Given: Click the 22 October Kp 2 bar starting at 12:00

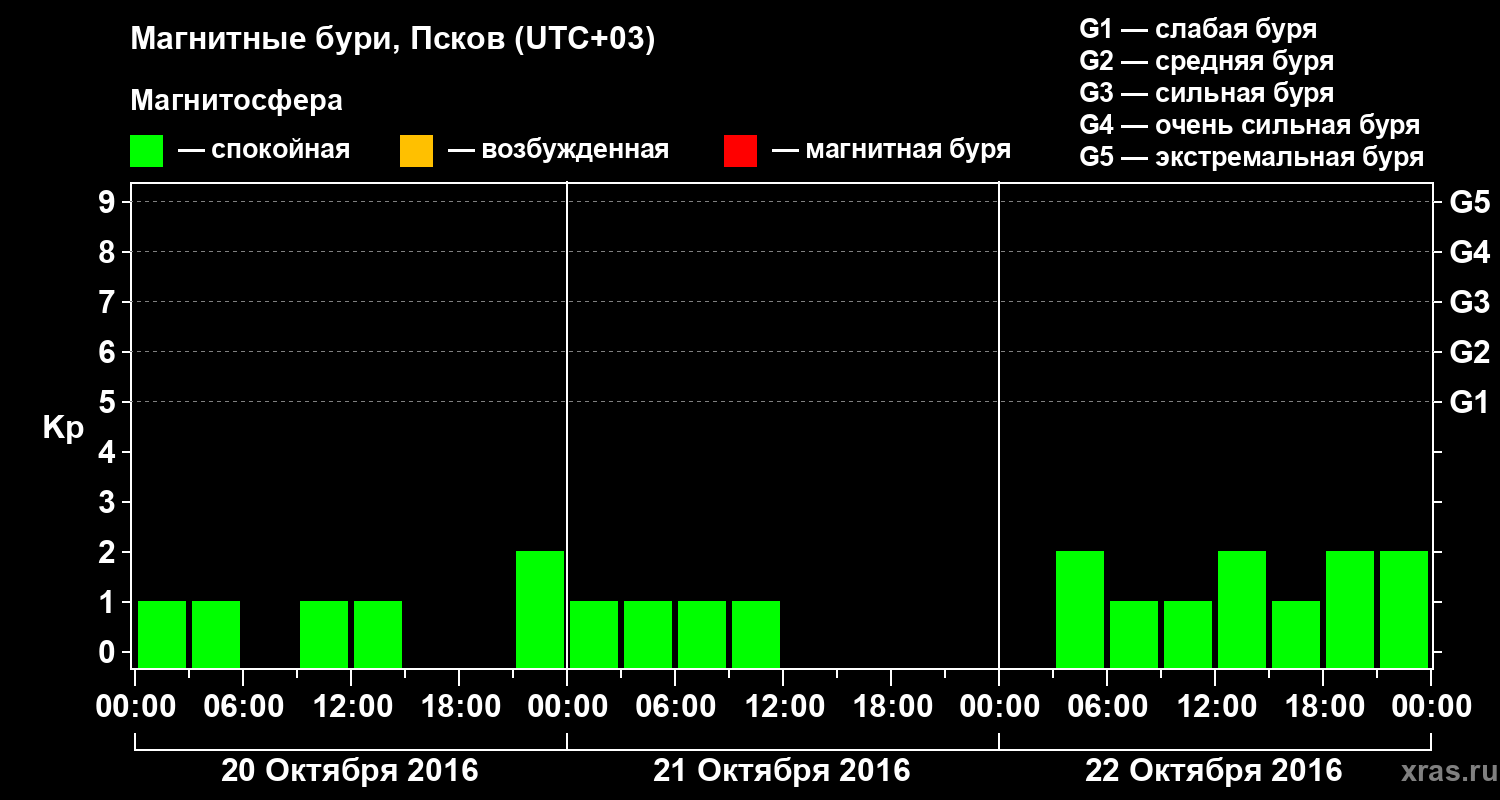Looking at the screenshot, I should [x=1242, y=609].
